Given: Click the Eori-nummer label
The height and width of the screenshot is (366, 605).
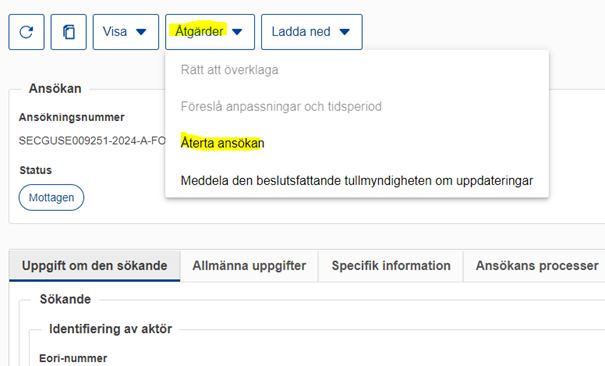Looking at the screenshot, I should 73,358.
